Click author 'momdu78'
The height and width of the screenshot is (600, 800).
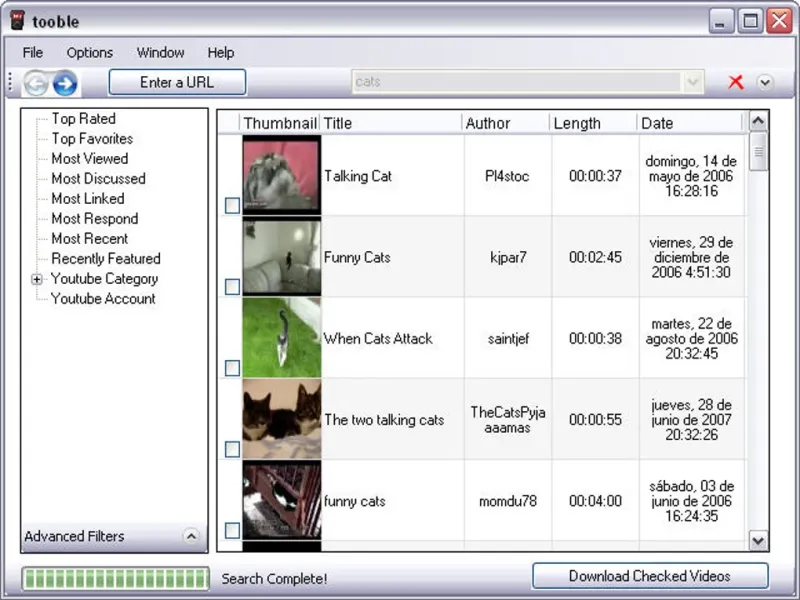508,501
